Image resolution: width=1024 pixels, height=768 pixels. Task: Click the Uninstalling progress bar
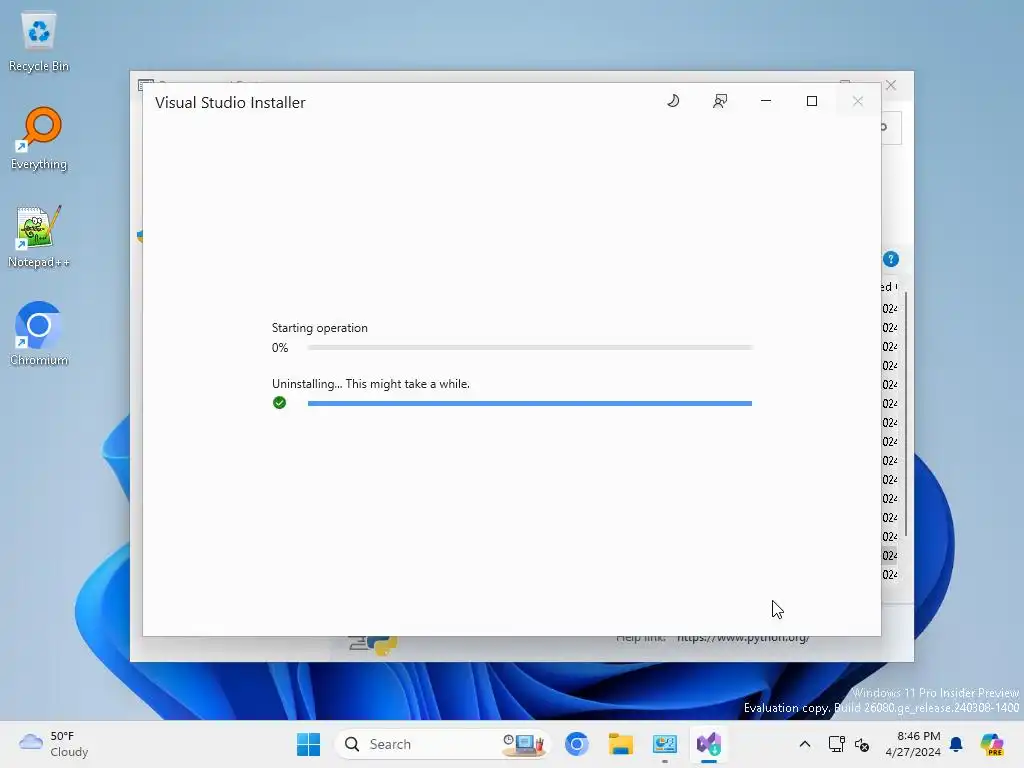(530, 404)
